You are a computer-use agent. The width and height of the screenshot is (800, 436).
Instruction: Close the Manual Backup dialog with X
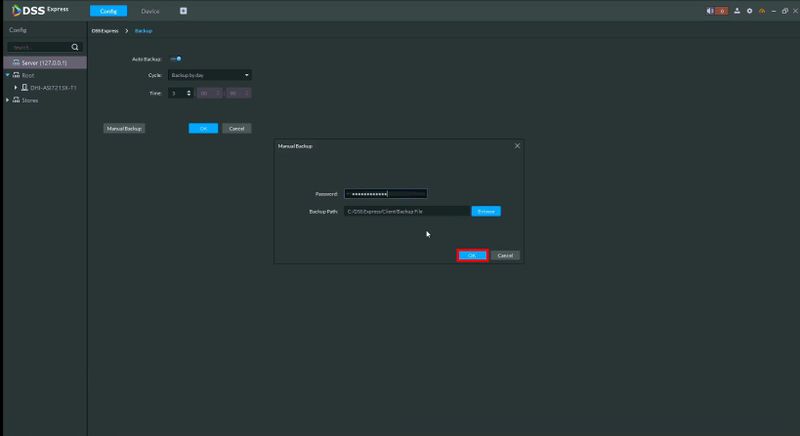(x=517, y=146)
